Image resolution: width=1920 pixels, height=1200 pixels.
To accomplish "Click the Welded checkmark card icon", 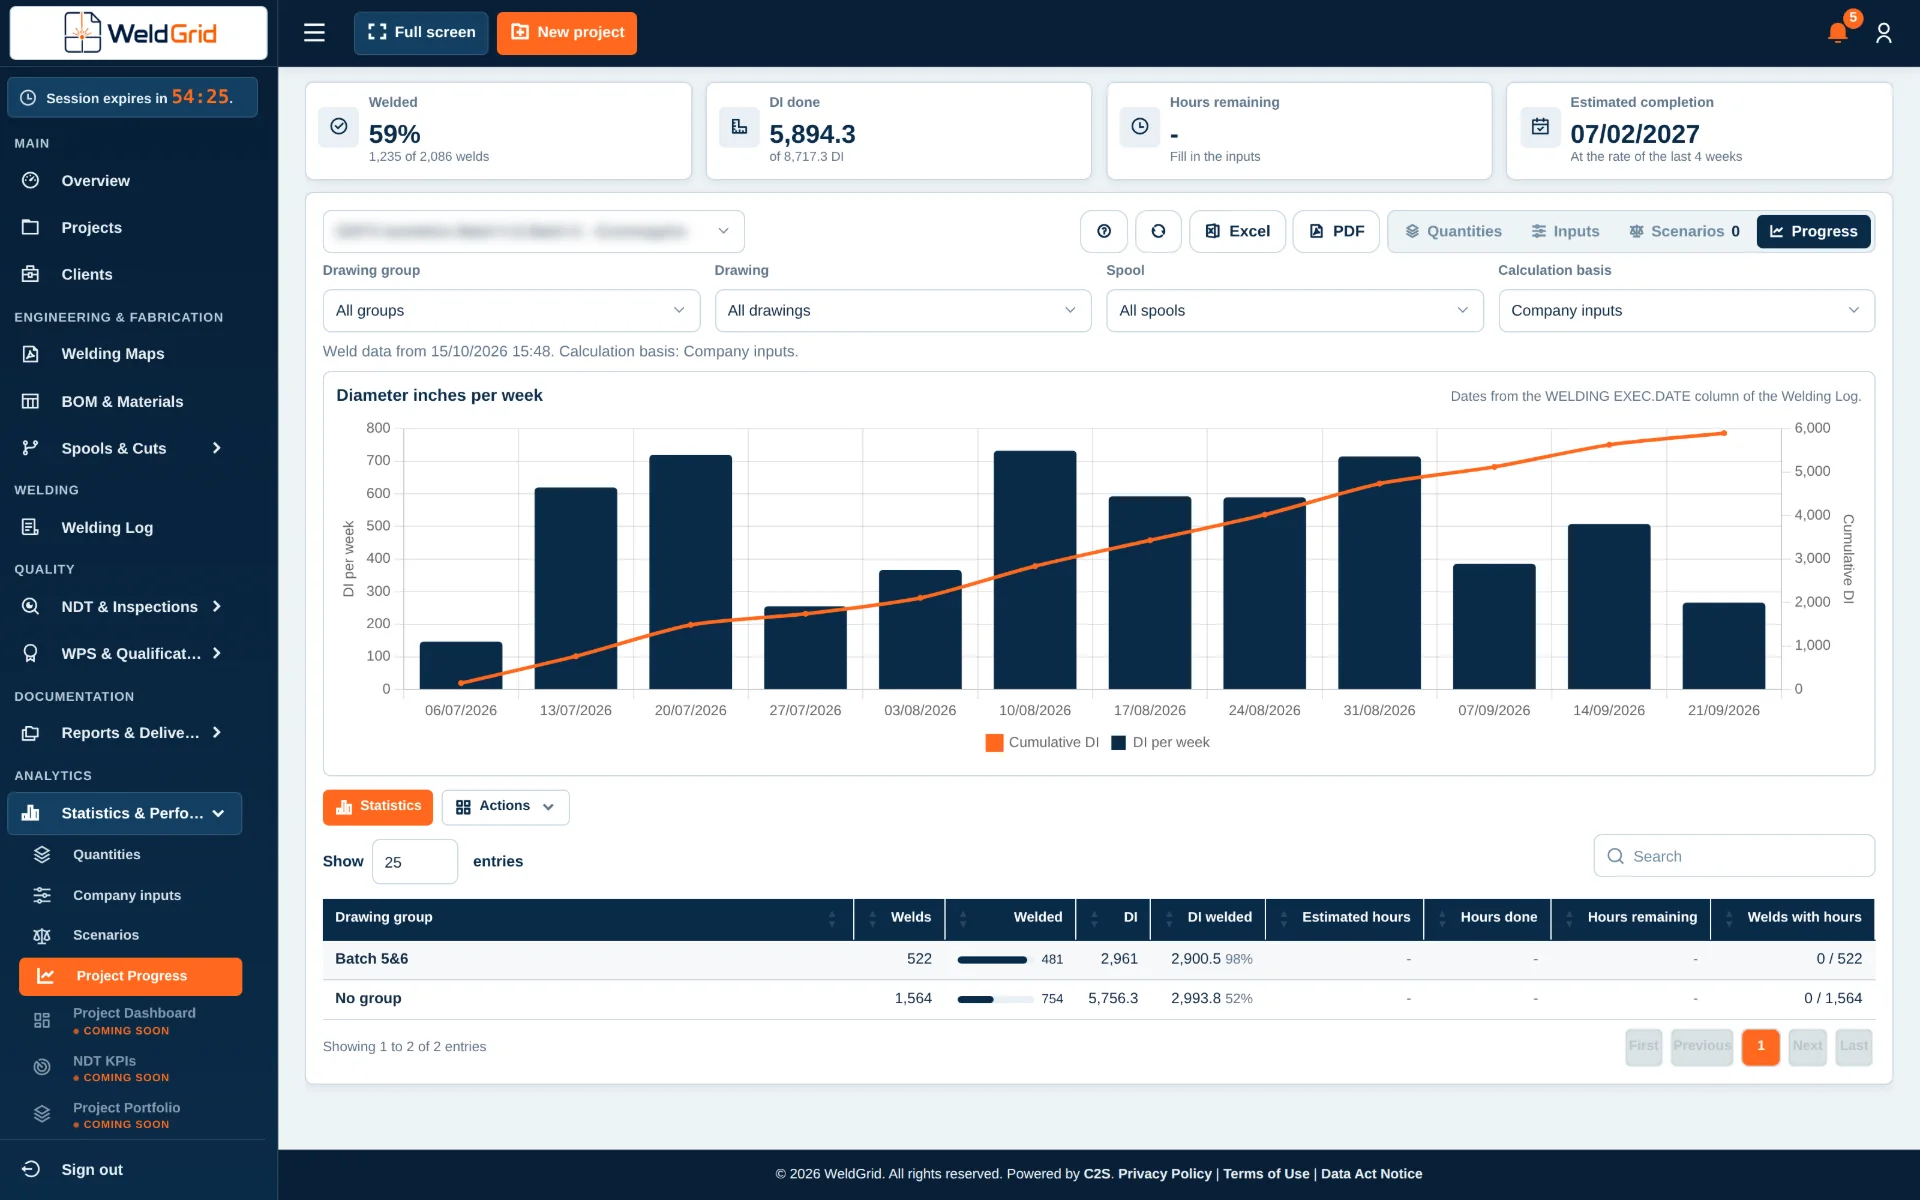I will pos(339,126).
